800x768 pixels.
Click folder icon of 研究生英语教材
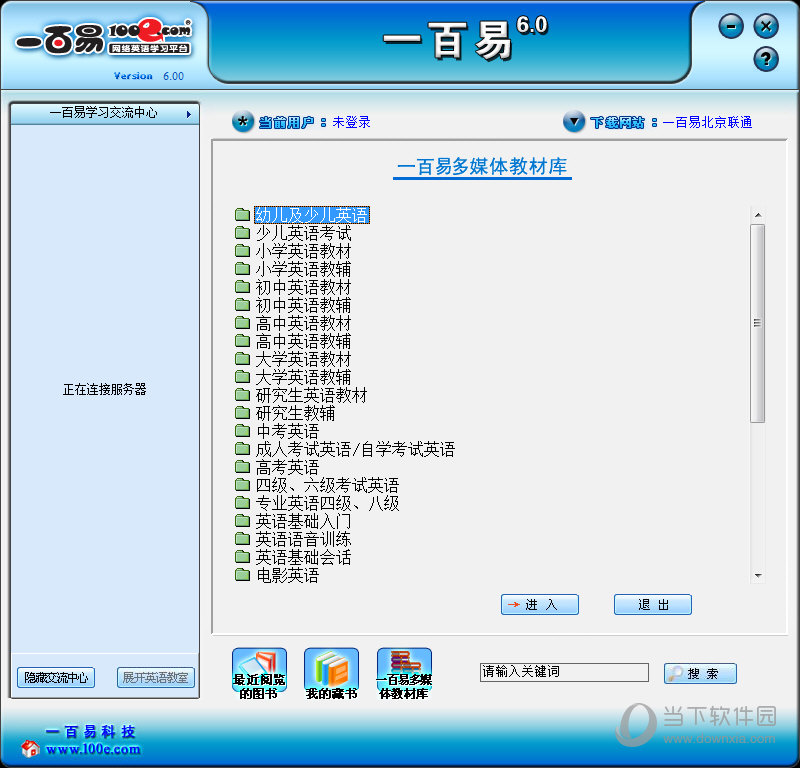coord(242,394)
